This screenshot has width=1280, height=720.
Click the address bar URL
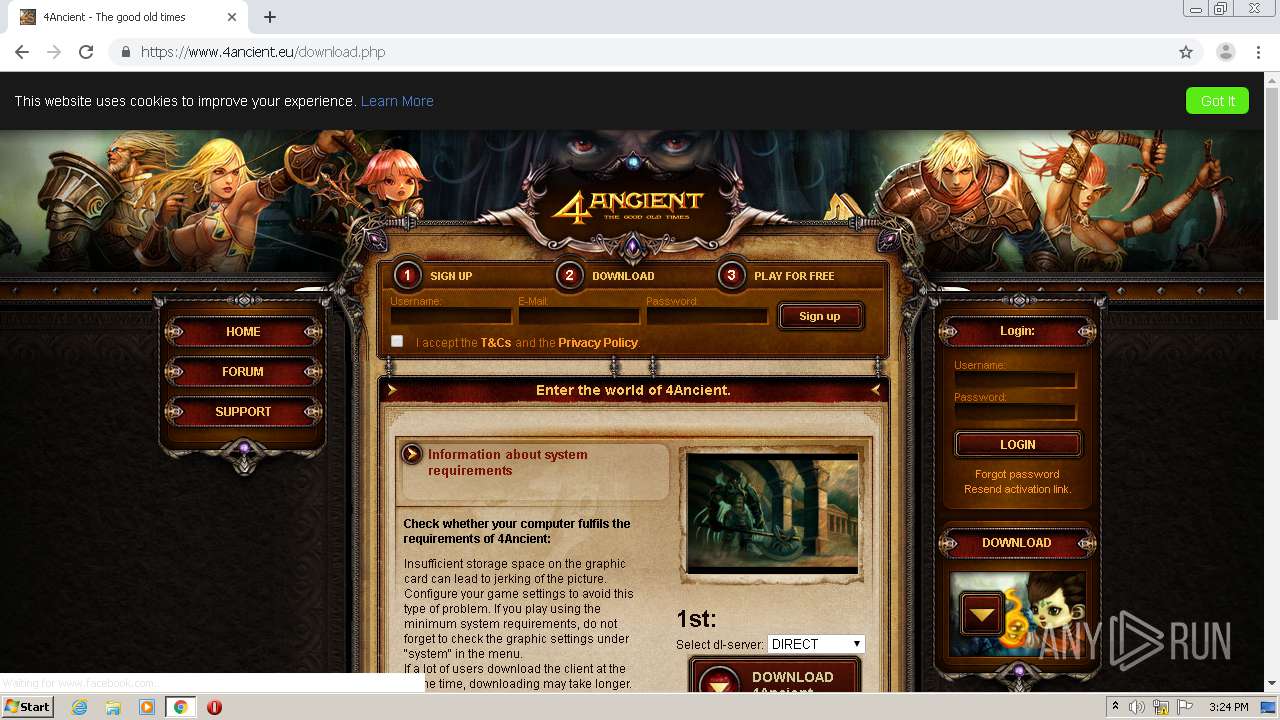(263, 52)
